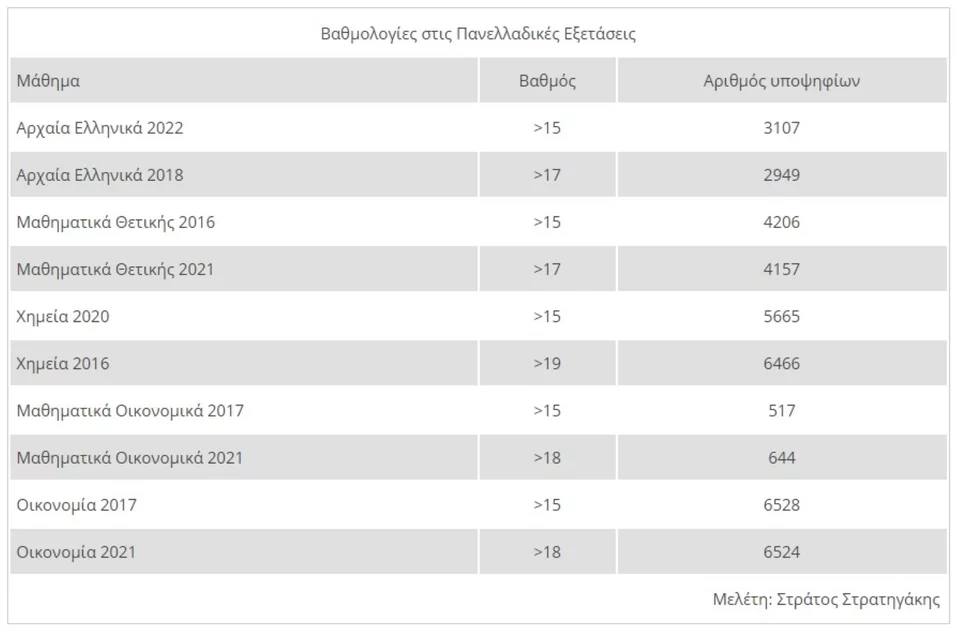Click the >19 grade for Χημεία 2016

[547, 363]
